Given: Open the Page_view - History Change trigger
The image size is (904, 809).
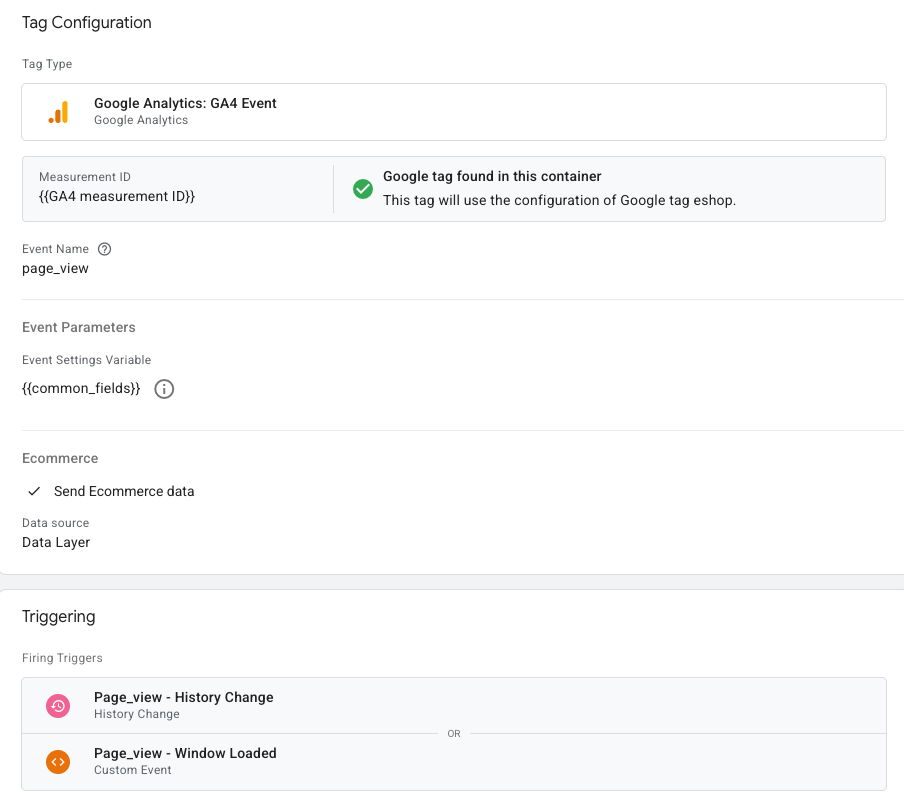Looking at the screenshot, I should (x=454, y=706).
